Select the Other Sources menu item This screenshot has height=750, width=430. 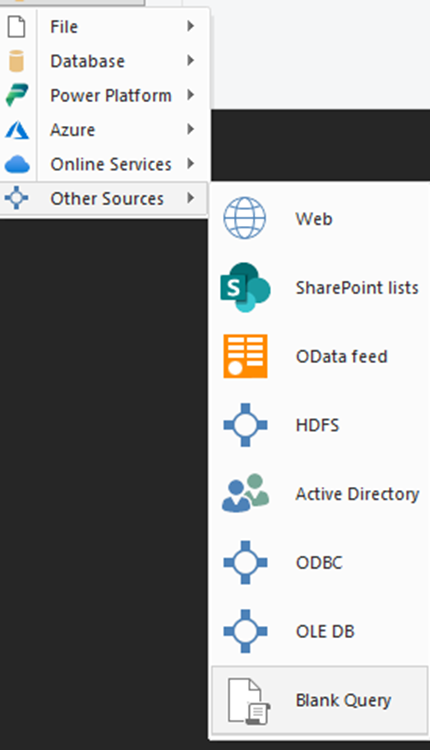104,199
